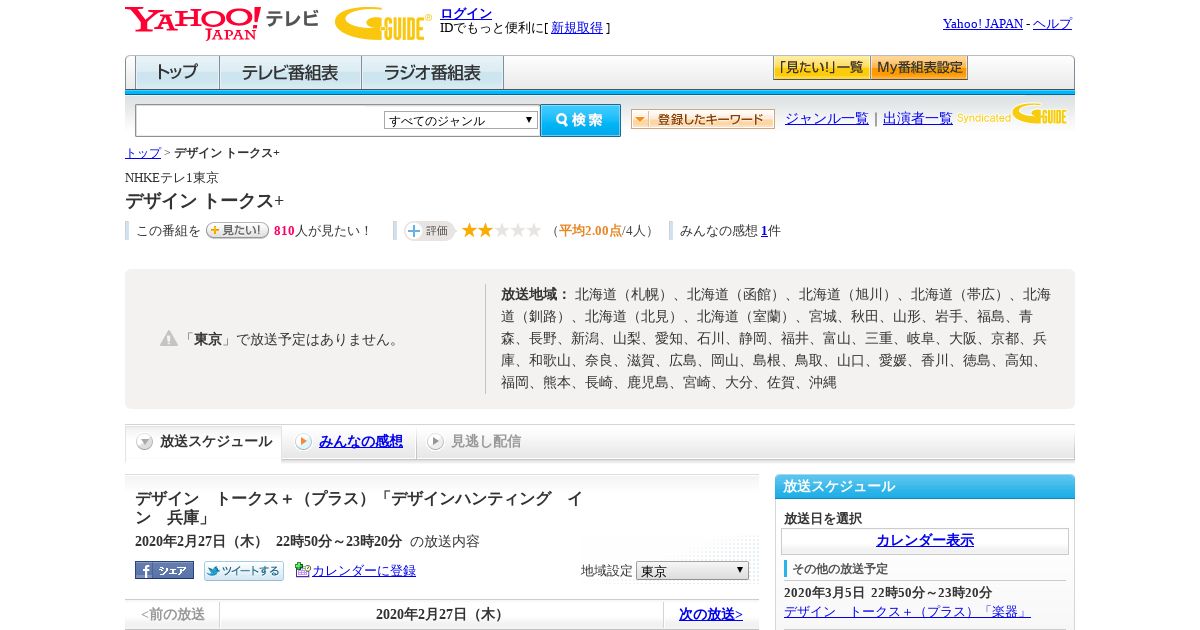This screenshot has width=1200, height=630.
Task: Click the 放送日を選択 label
Action: 823,519
